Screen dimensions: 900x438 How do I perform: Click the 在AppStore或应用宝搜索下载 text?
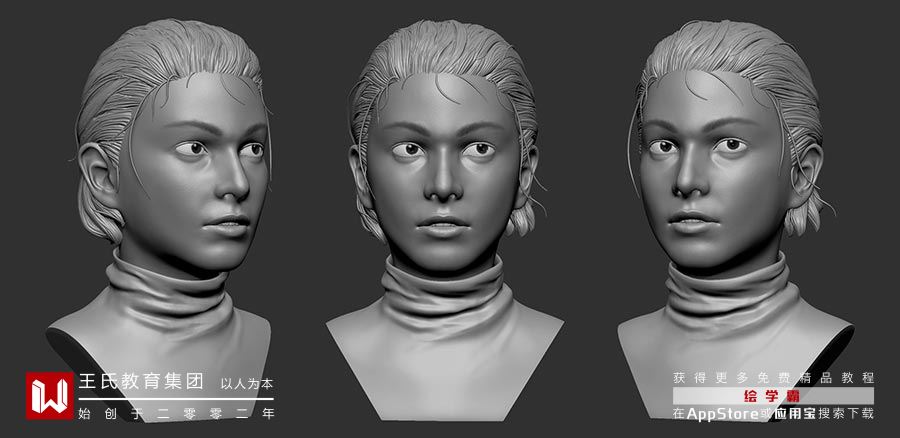click(x=773, y=413)
